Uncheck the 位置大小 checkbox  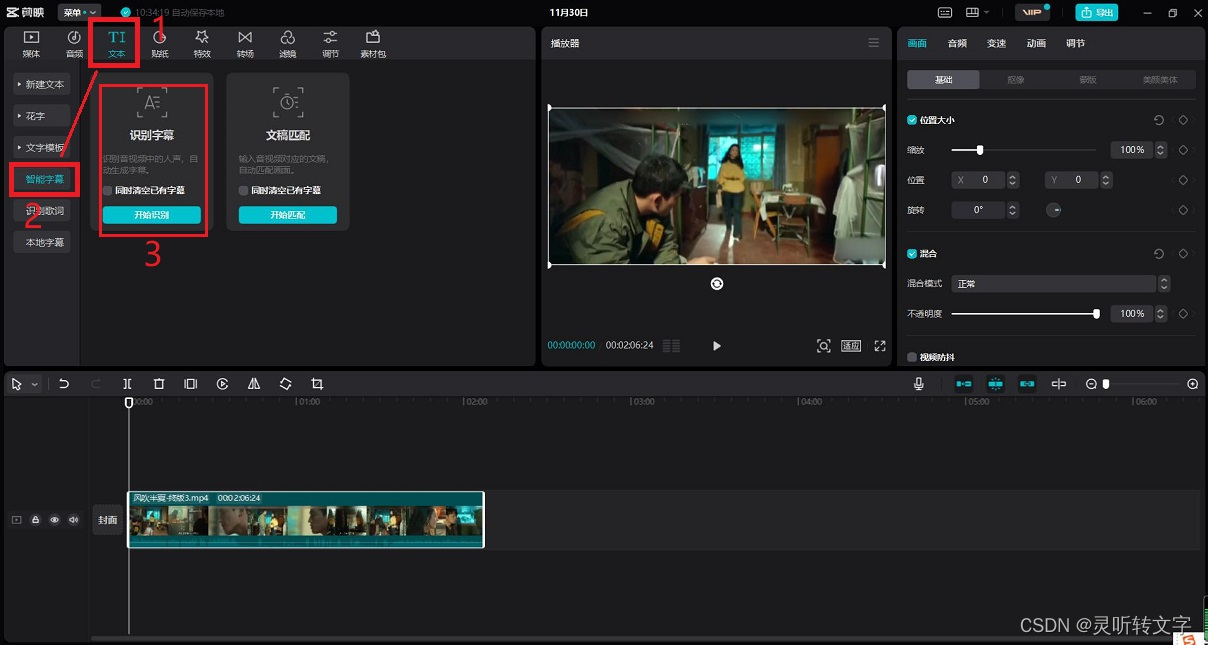tap(912, 120)
